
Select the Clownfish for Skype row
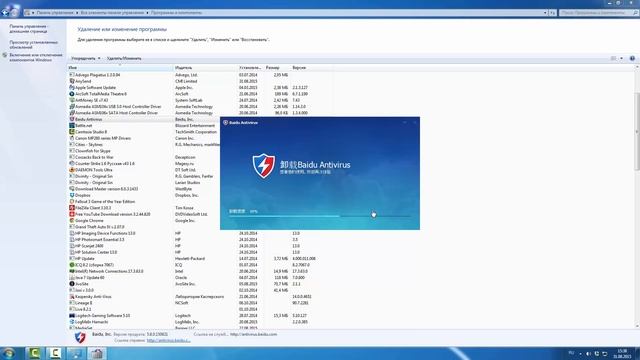pos(144,151)
